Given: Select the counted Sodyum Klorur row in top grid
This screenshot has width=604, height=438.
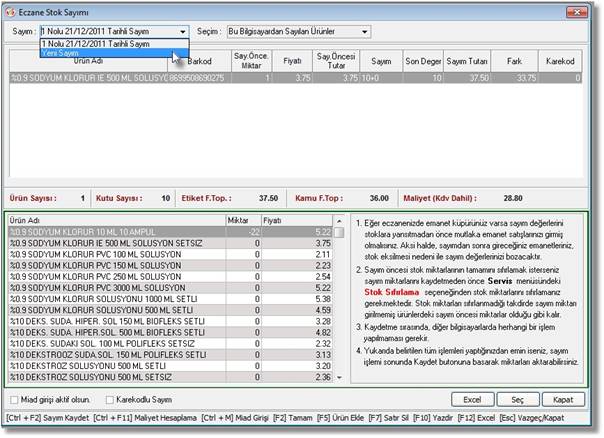Looking at the screenshot, I should (x=200, y=76).
